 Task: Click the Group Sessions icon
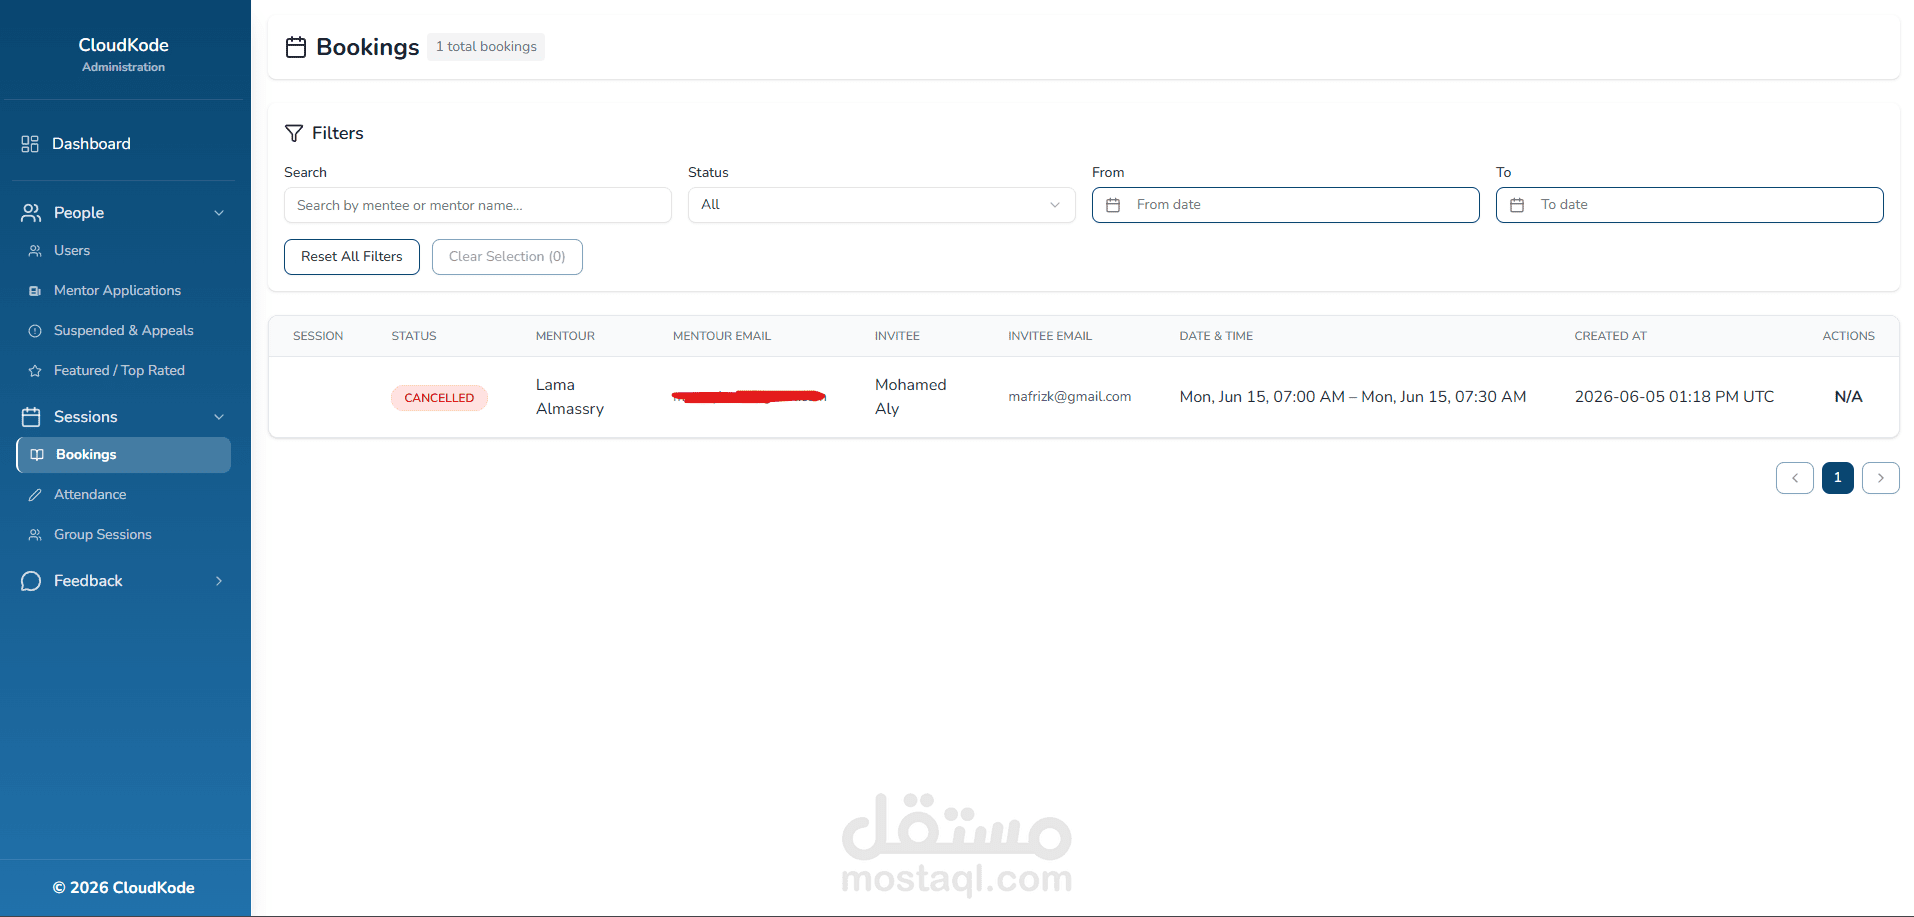35,535
